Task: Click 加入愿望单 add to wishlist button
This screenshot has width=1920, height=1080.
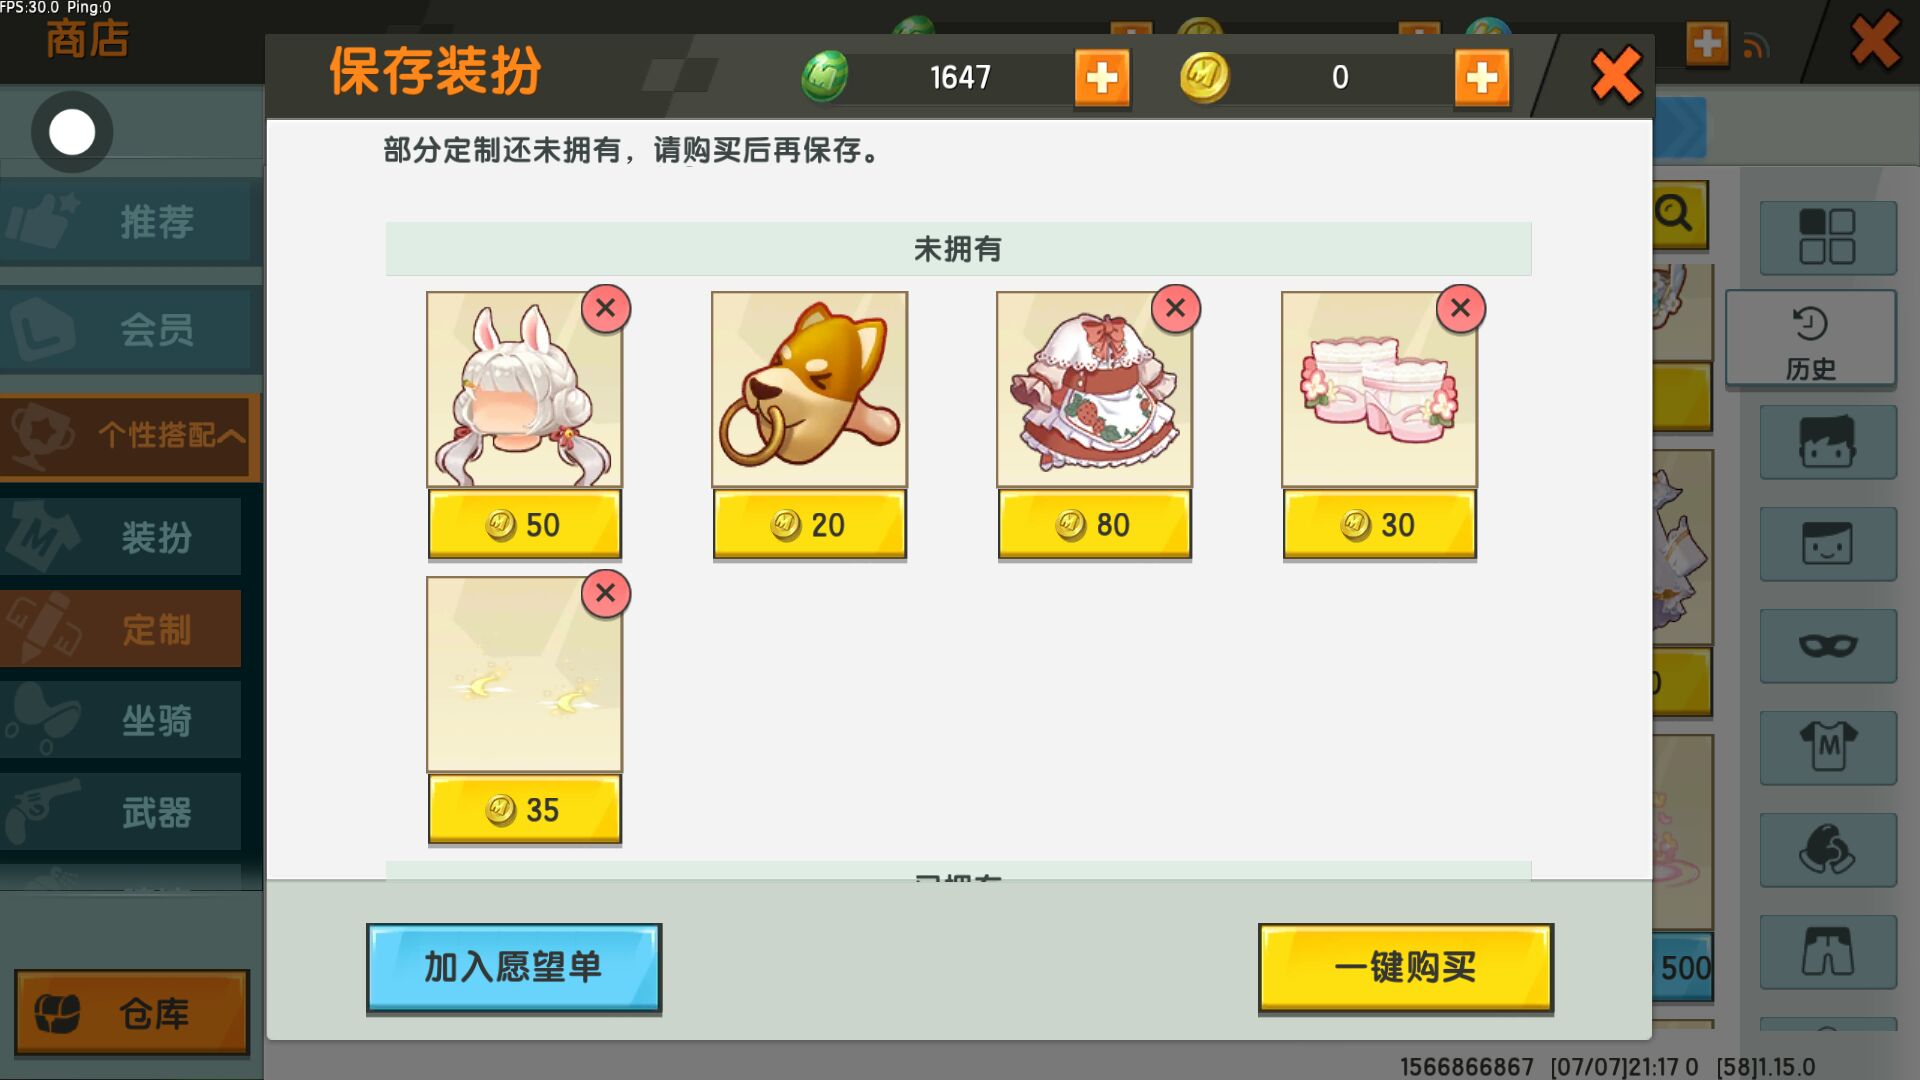Action: coord(514,968)
